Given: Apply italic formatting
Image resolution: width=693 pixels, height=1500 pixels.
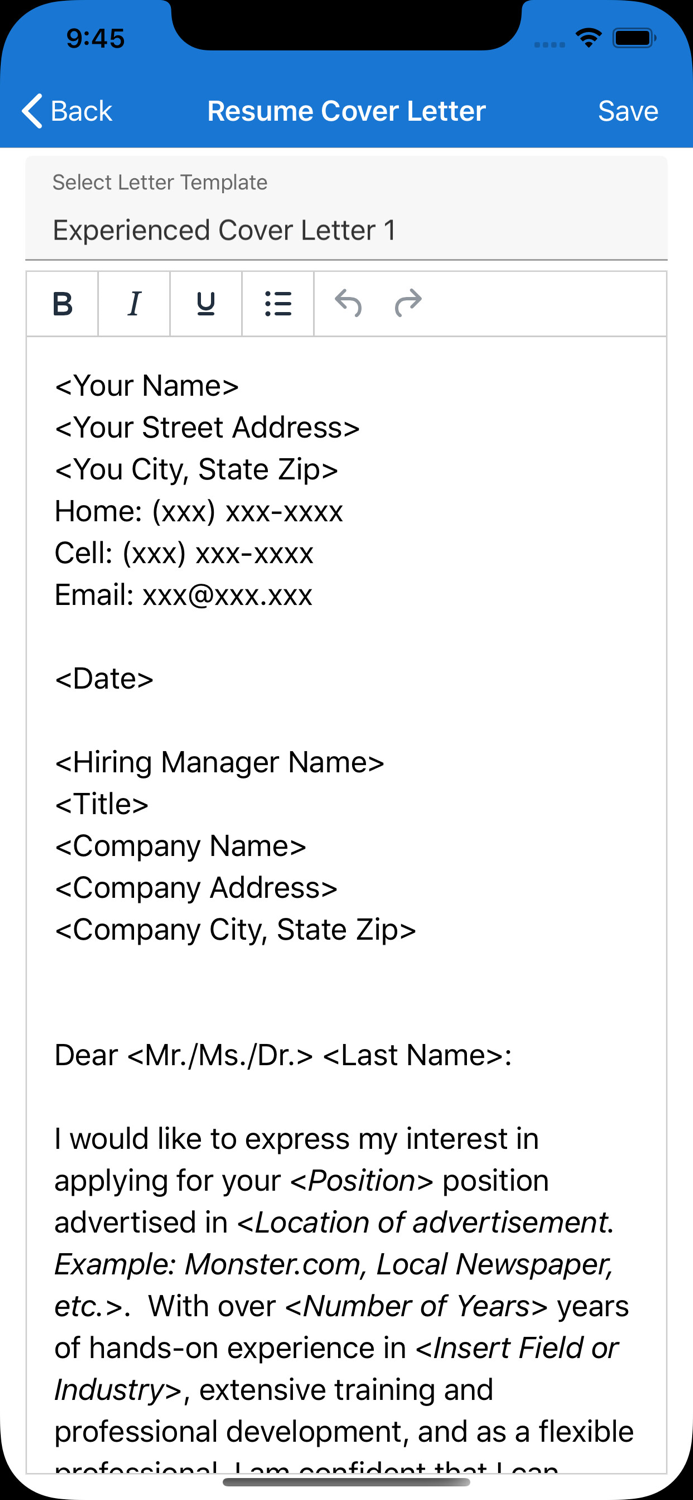Looking at the screenshot, I should pos(134,304).
